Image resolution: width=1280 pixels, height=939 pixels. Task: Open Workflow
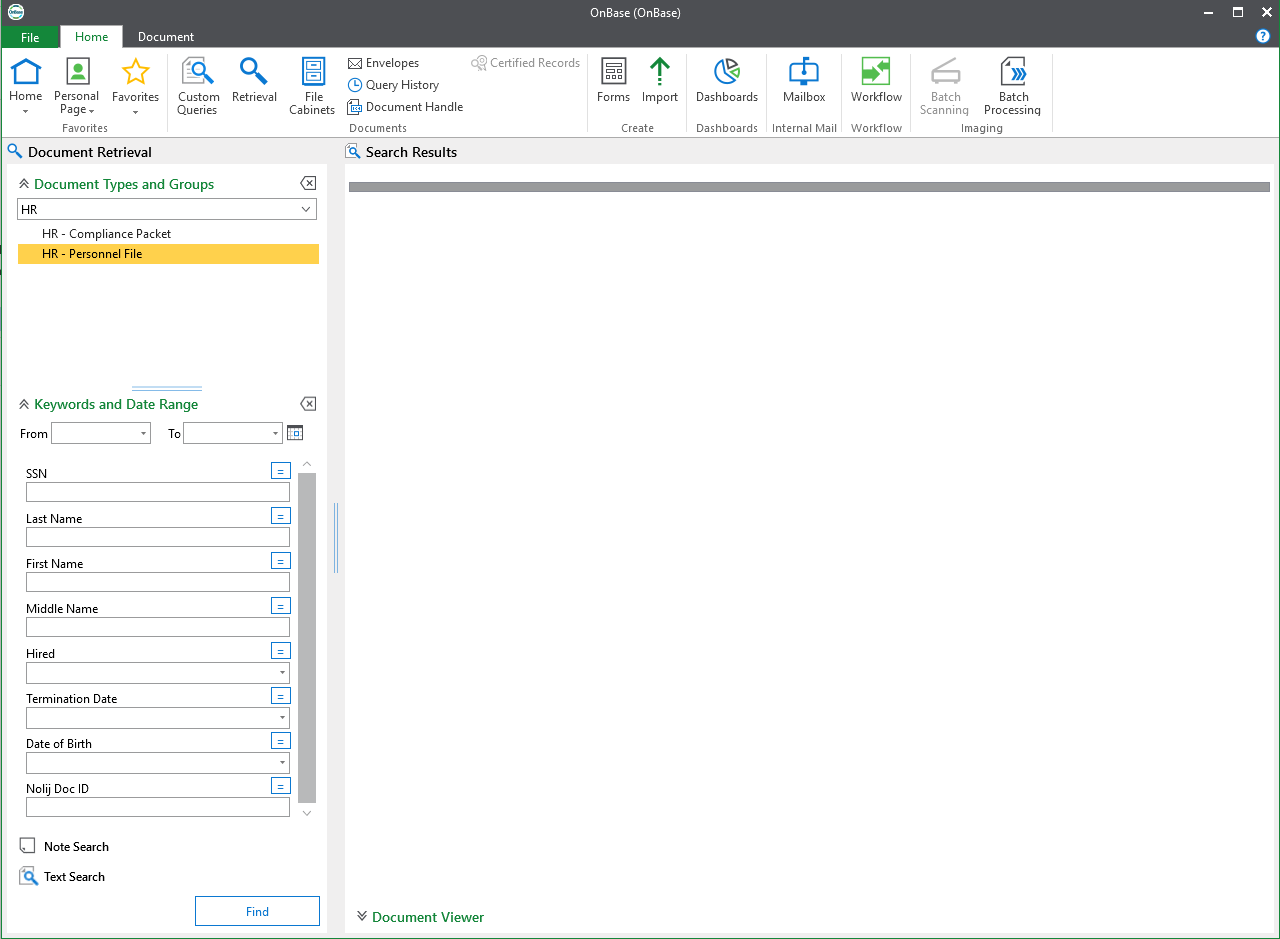[x=876, y=80]
